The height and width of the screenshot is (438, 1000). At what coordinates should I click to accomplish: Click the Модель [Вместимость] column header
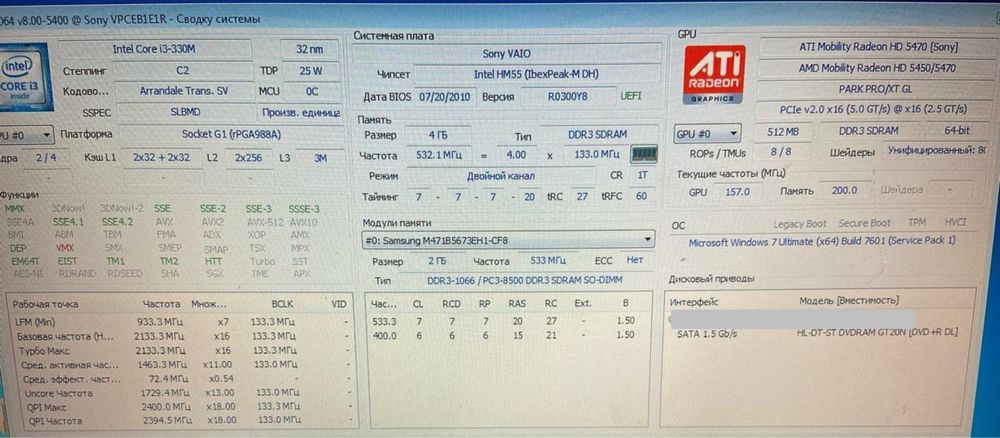pos(849,300)
